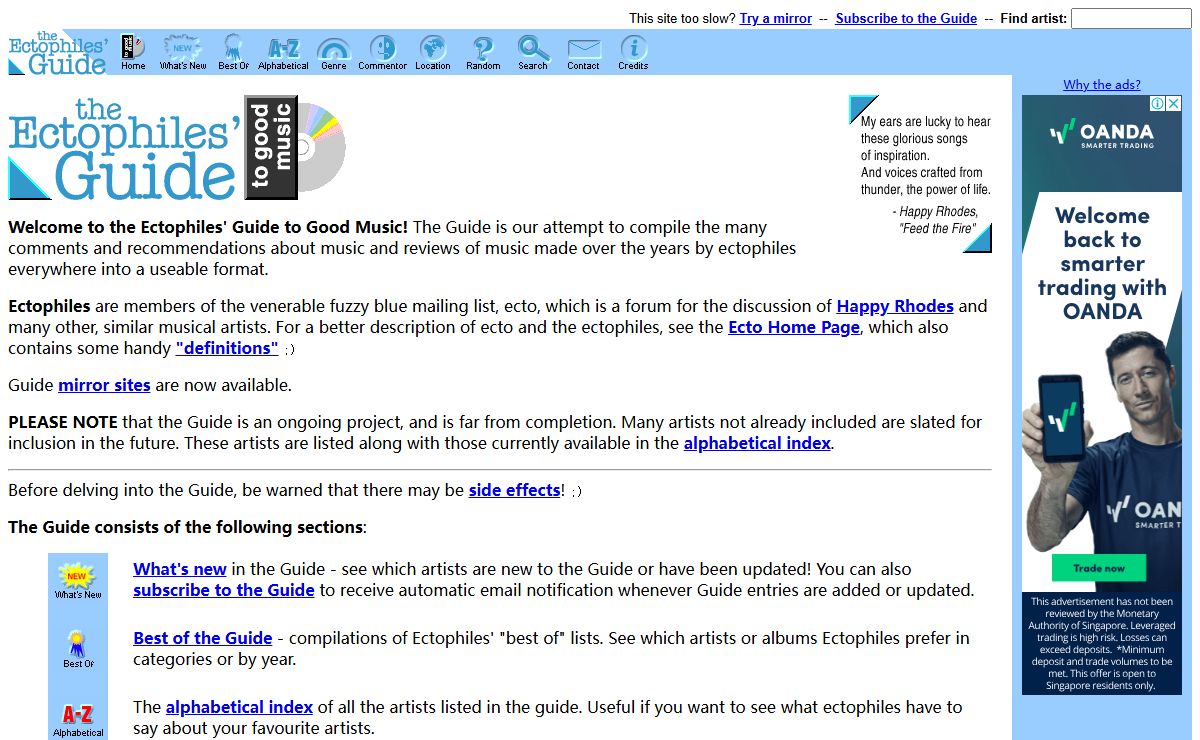
Task: Open the ad info icon on OANDA ad
Action: pos(1157,104)
